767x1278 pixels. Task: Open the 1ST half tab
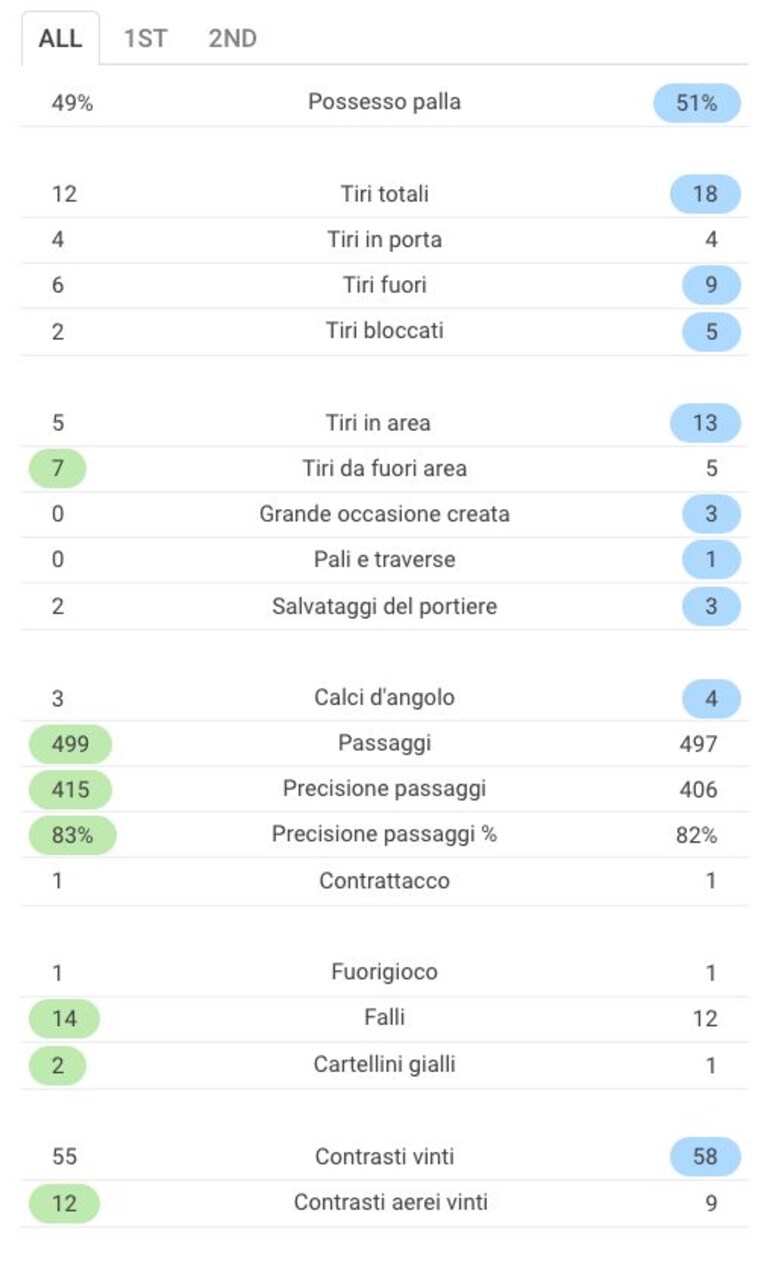(x=145, y=39)
